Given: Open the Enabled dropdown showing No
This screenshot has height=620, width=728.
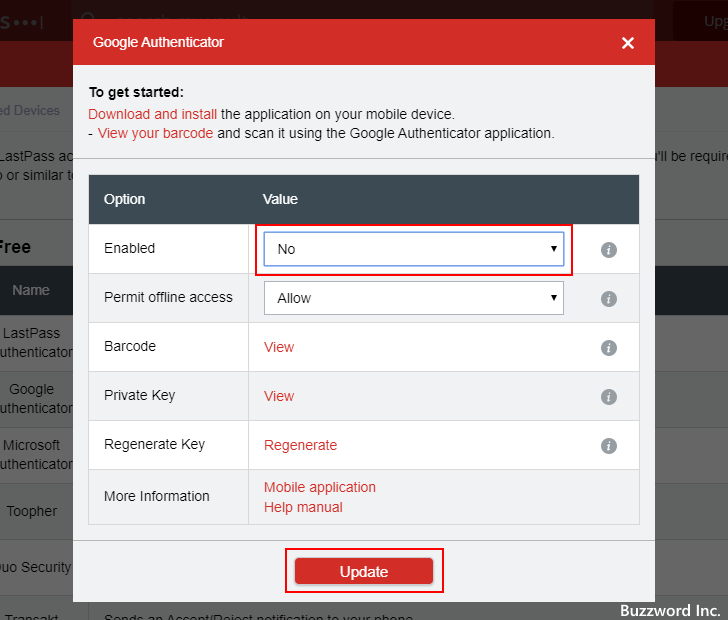Looking at the screenshot, I should coord(414,249).
